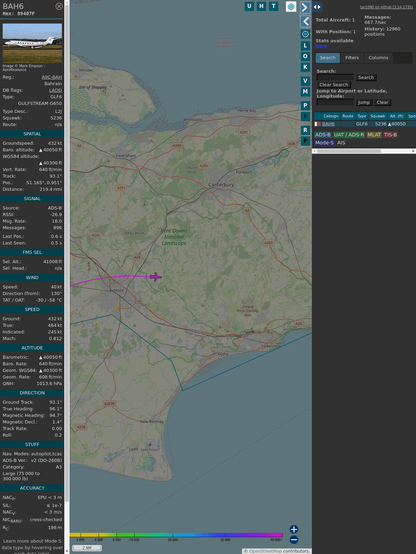Click the GLF6 type cell in table
The image size is (416, 554).
[x=362, y=124]
